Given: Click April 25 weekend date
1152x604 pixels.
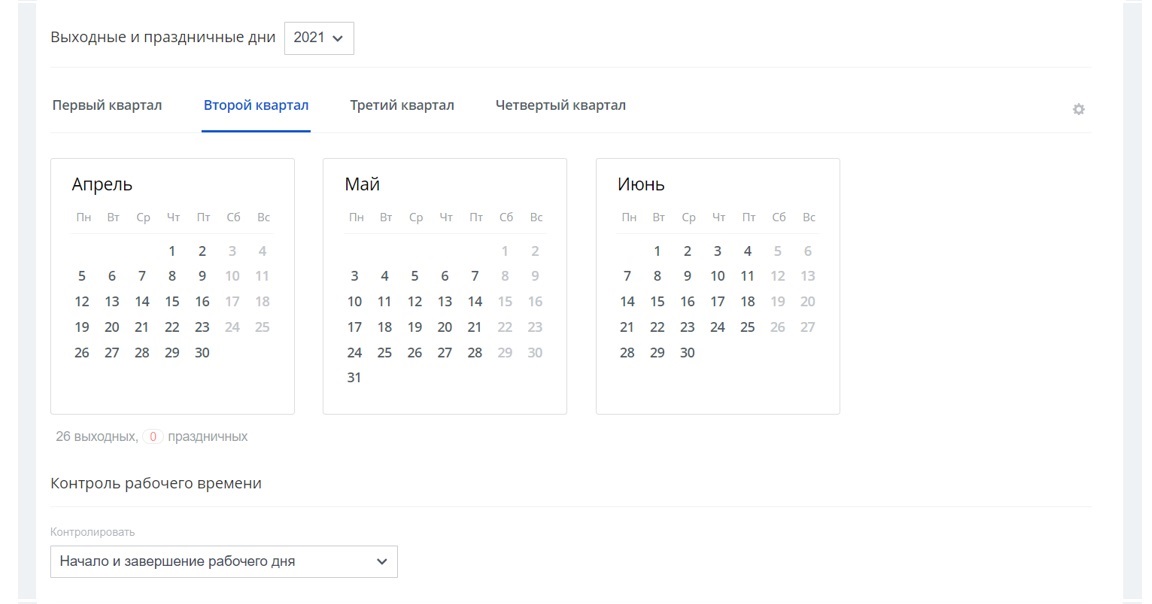Looking at the screenshot, I should [x=262, y=327].
